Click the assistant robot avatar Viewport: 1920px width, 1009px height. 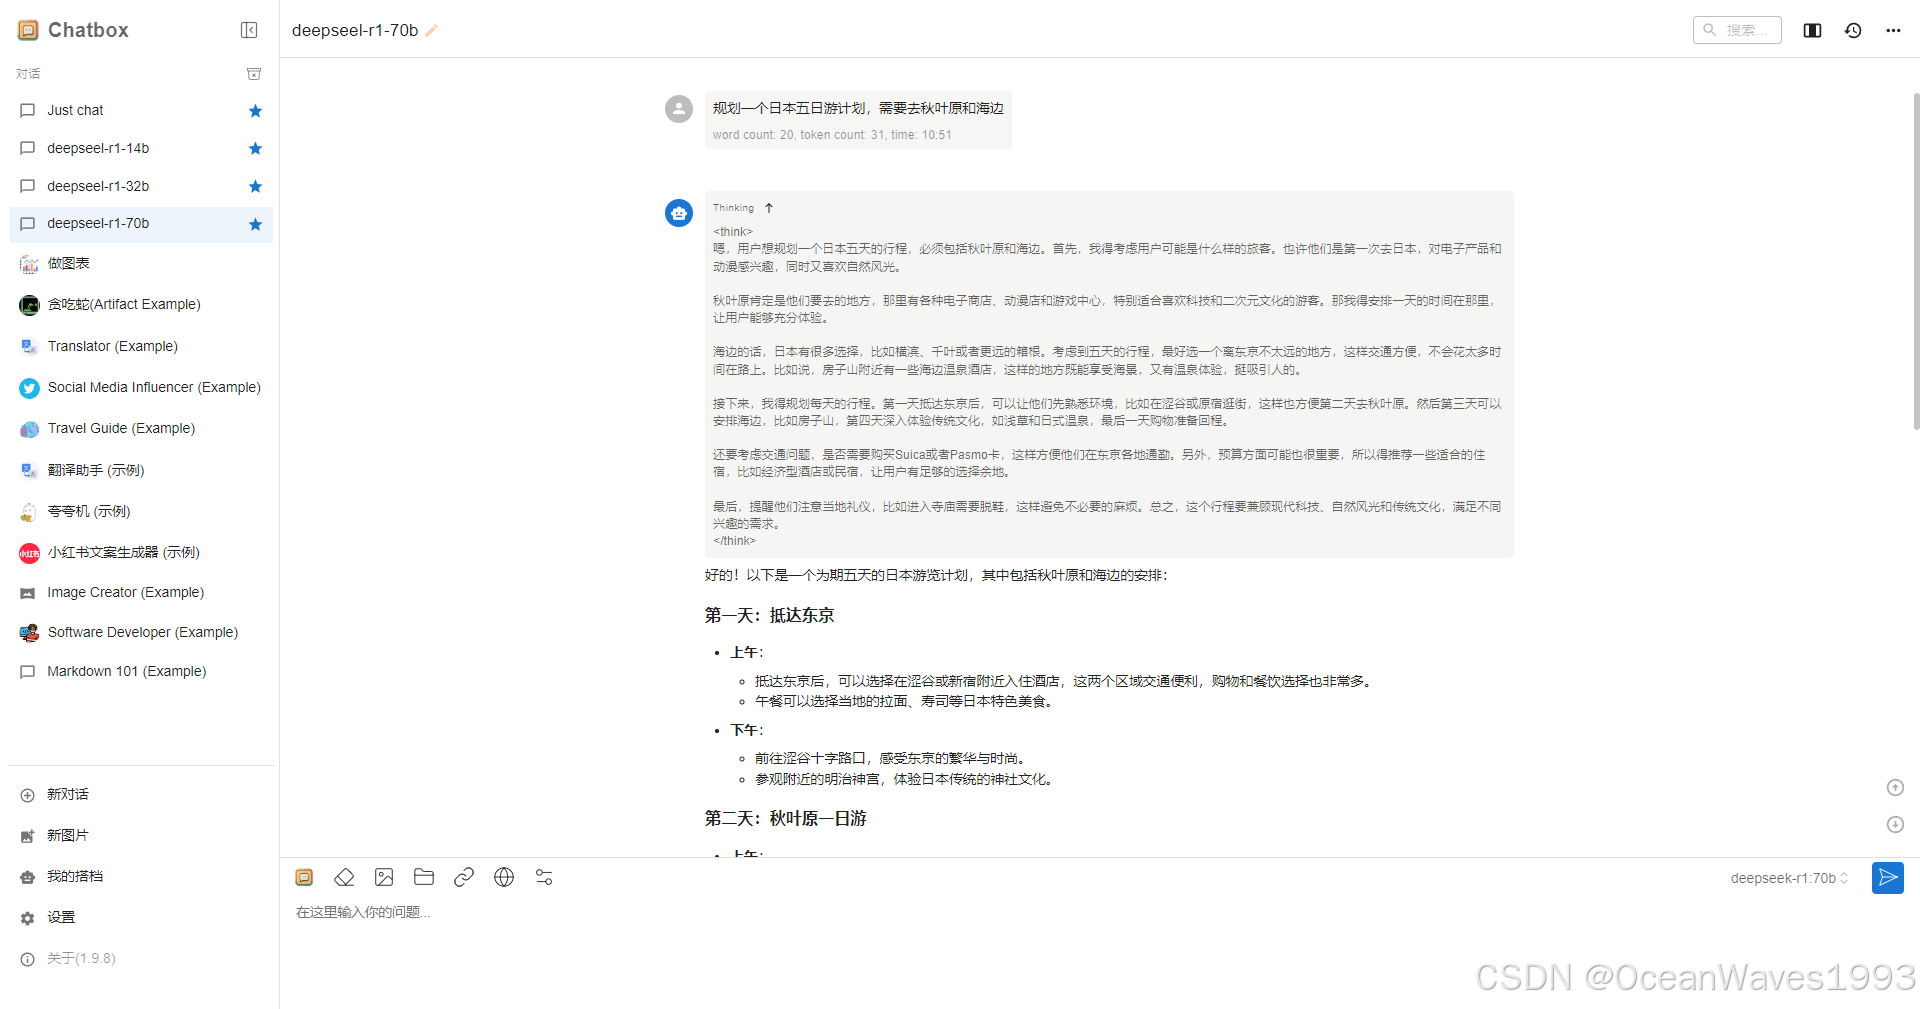click(679, 213)
